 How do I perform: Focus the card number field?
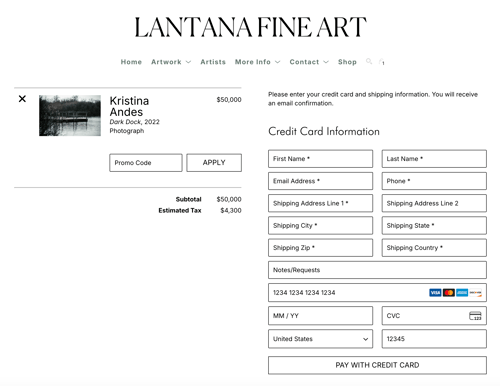tap(377, 293)
